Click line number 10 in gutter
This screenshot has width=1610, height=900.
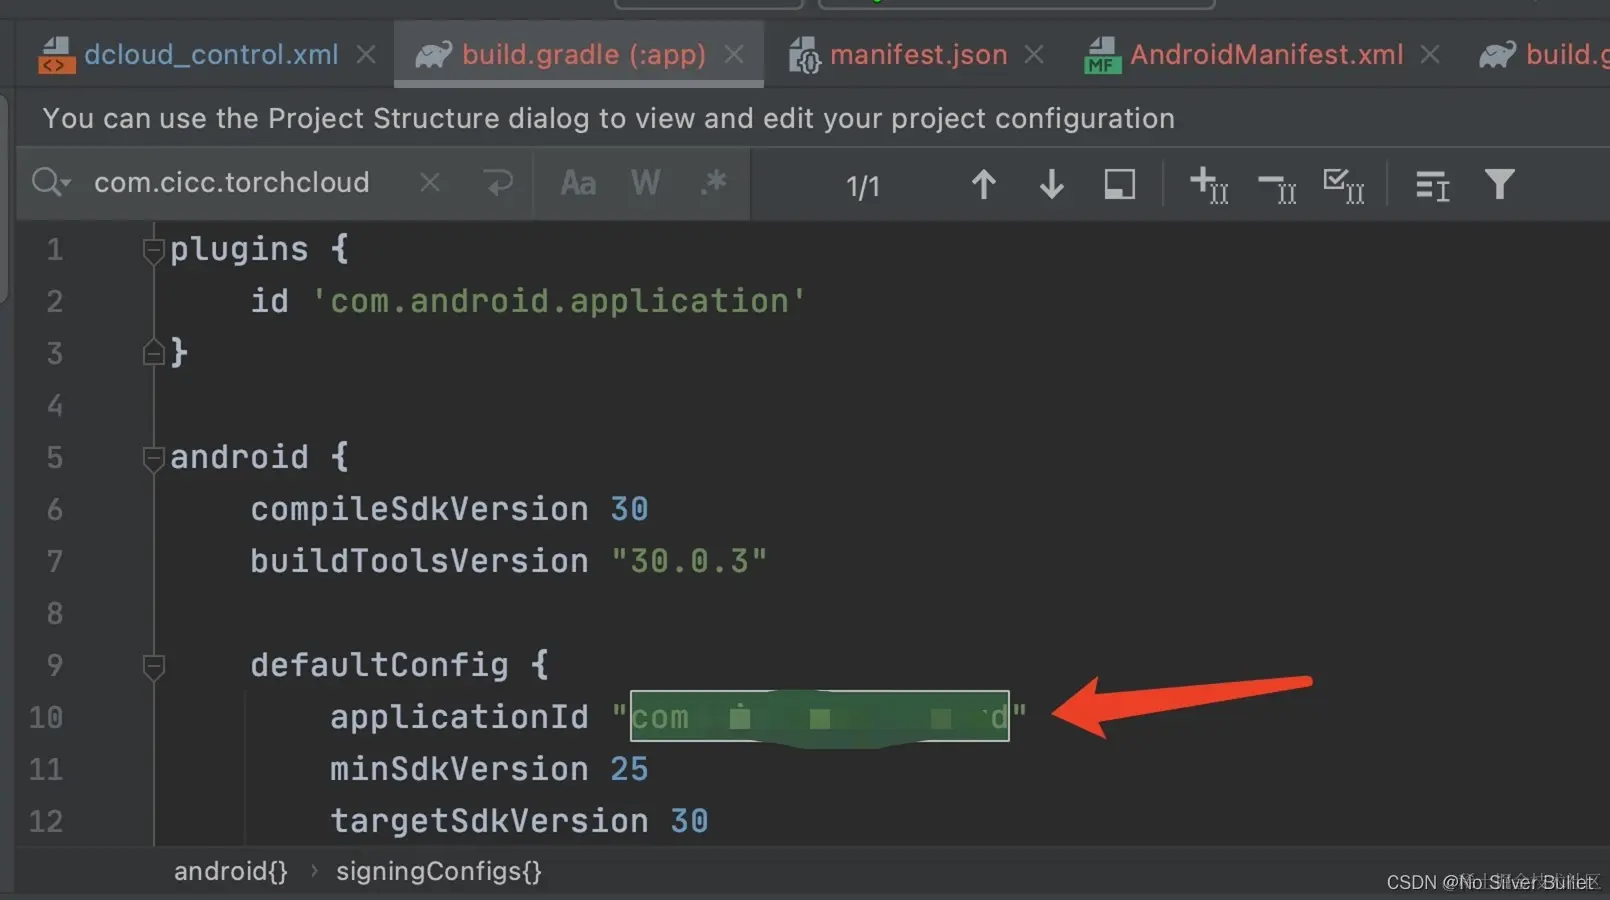tap(46, 717)
